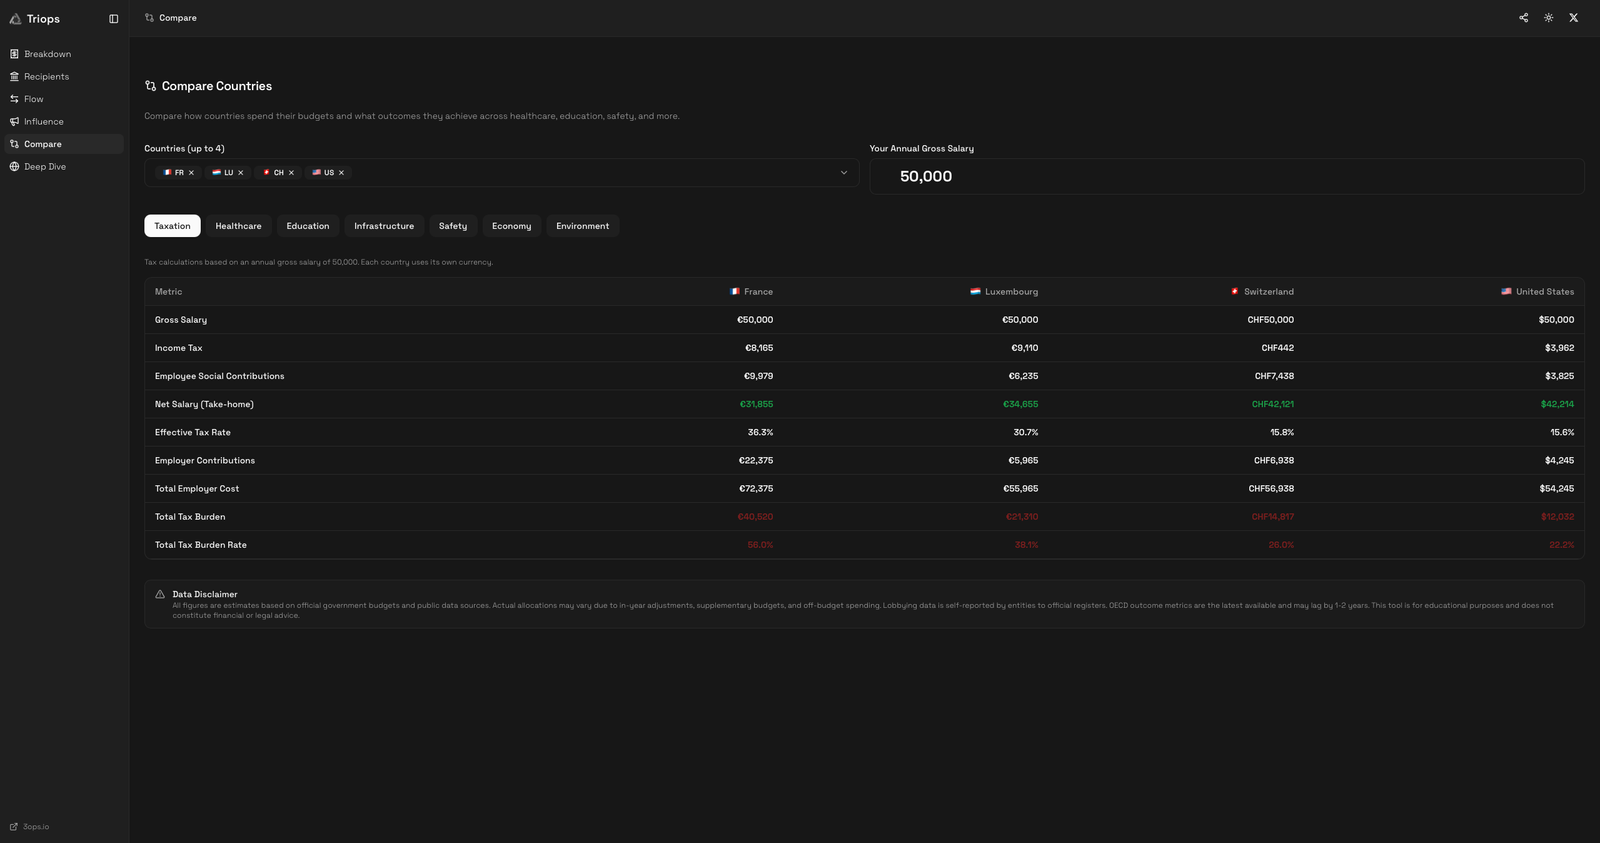Go to the Recipients page

point(46,77)
